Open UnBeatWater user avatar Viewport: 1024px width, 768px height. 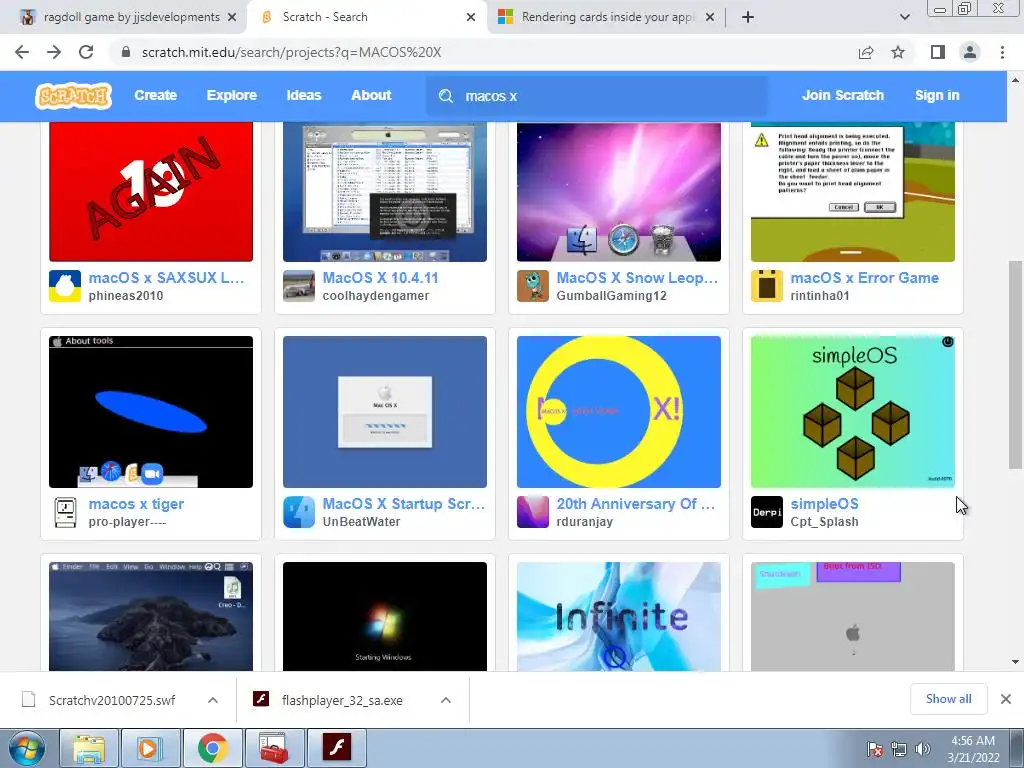tap(299, 513)
